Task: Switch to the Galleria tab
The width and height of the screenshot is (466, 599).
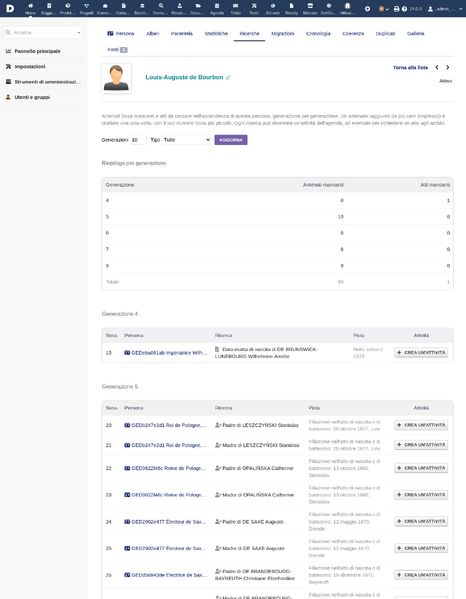Action: pyautogui.click(x=416, y=34)
